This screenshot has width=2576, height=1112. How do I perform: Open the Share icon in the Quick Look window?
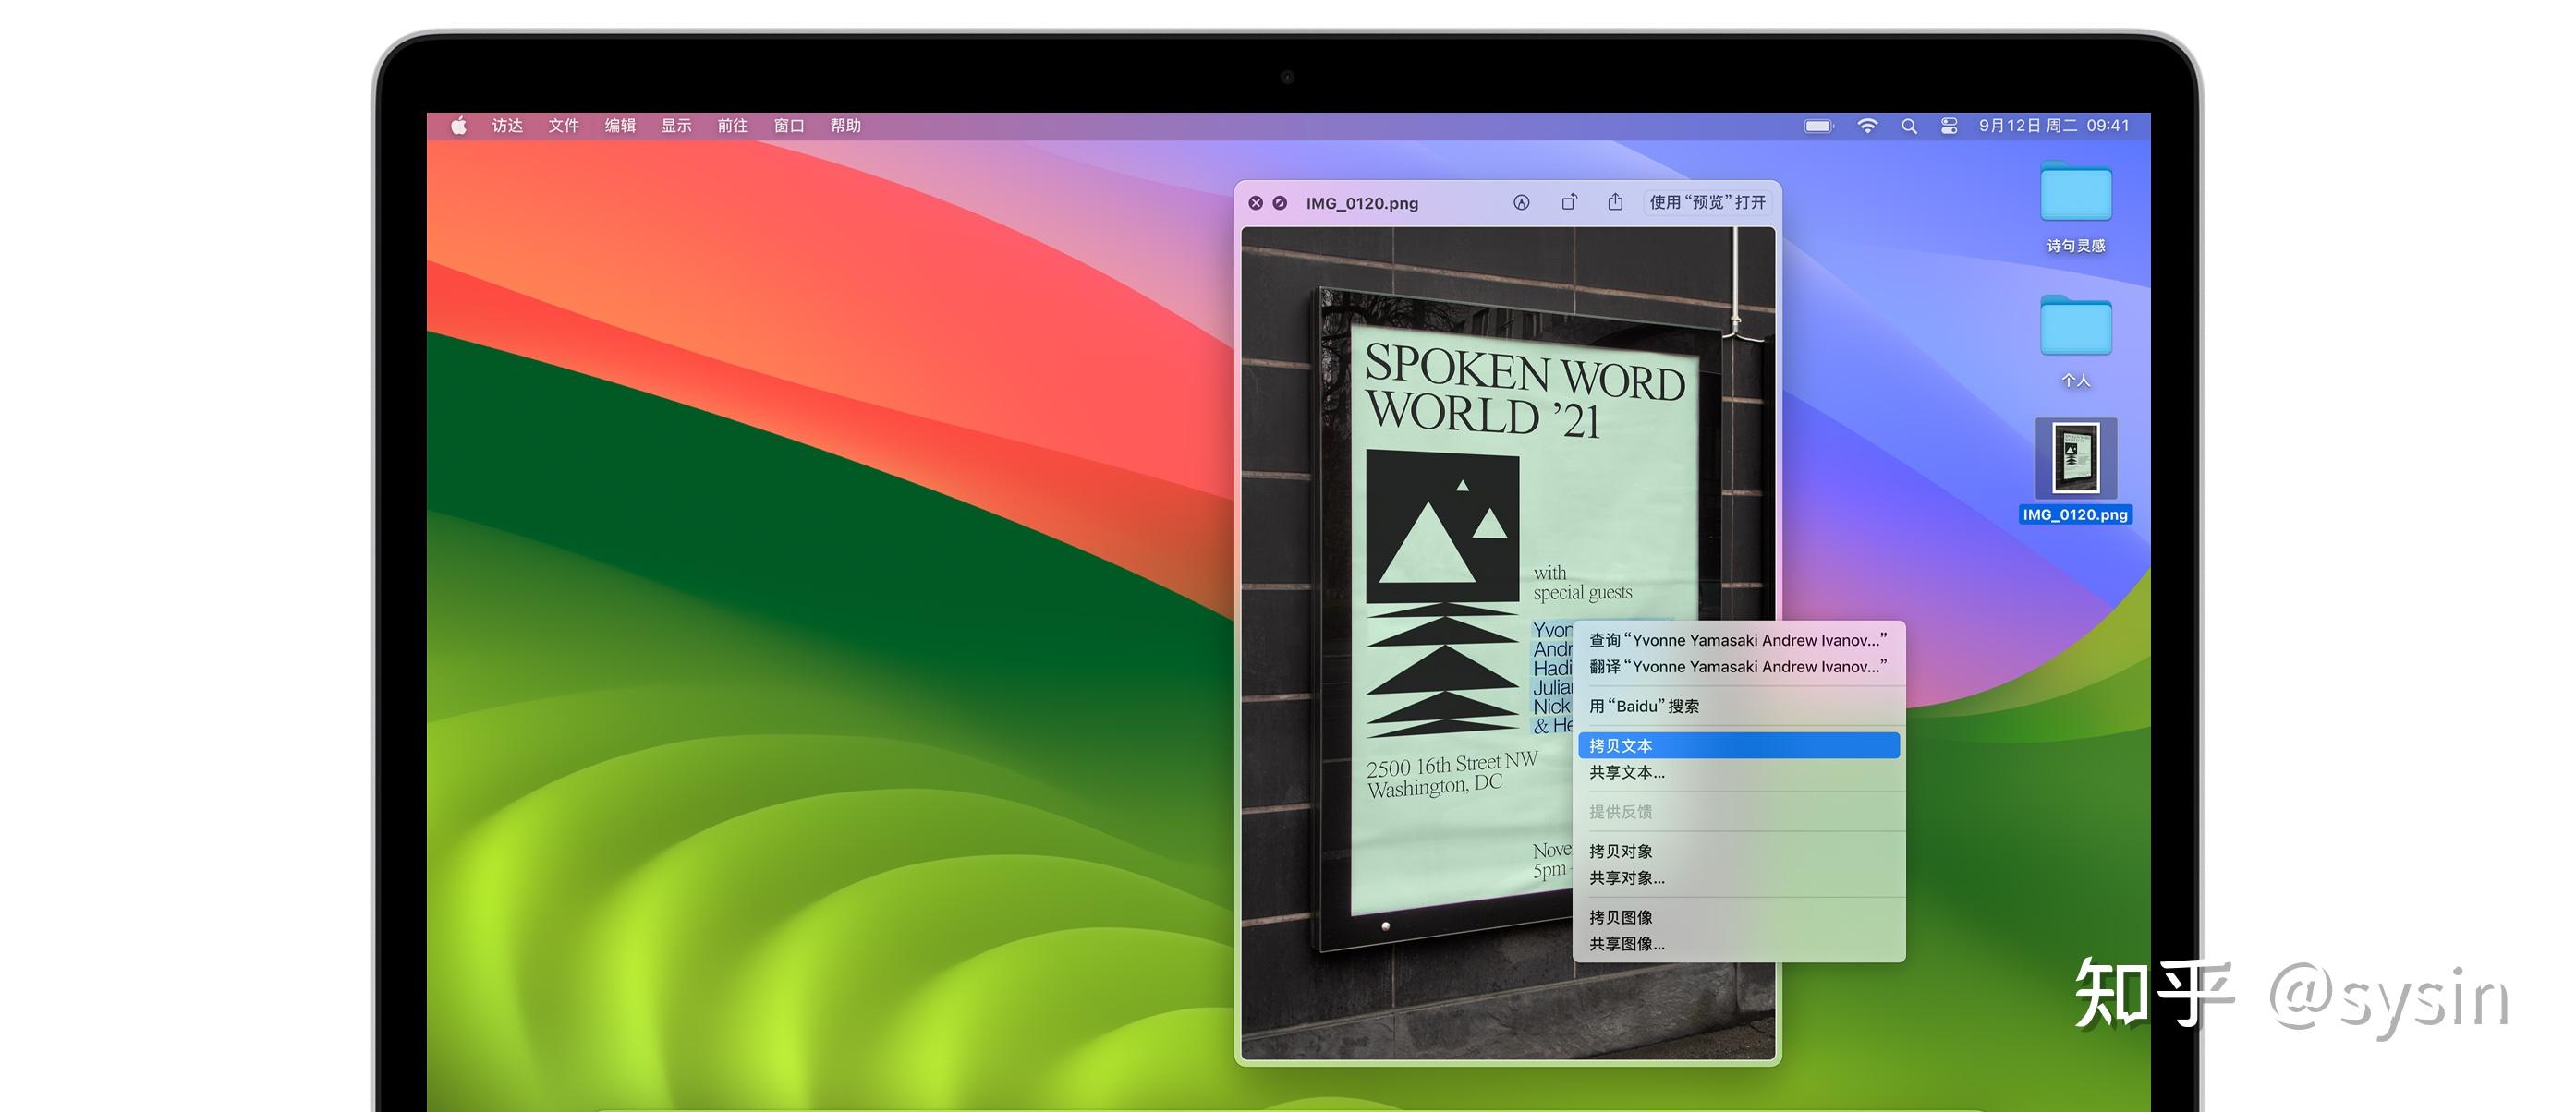coord(1616,201)
